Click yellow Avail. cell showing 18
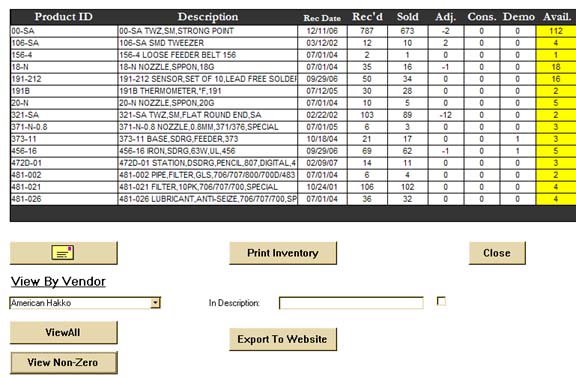The image size is (576, 378). click(556, 67)
